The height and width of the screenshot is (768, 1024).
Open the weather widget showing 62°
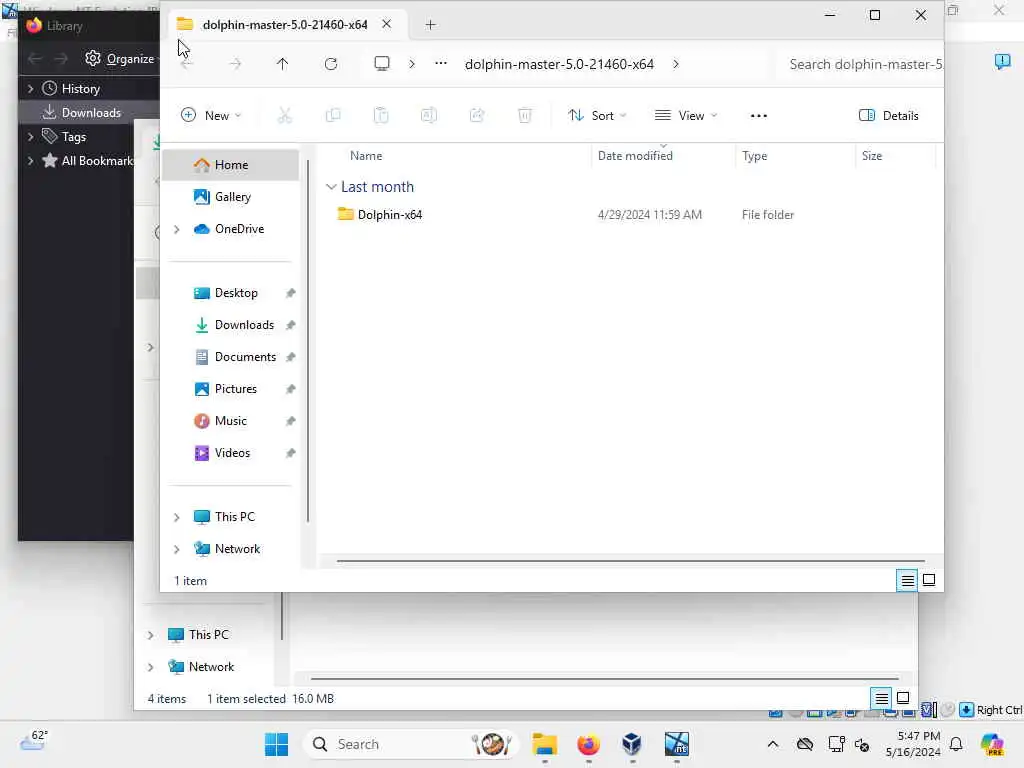(34, 741)
